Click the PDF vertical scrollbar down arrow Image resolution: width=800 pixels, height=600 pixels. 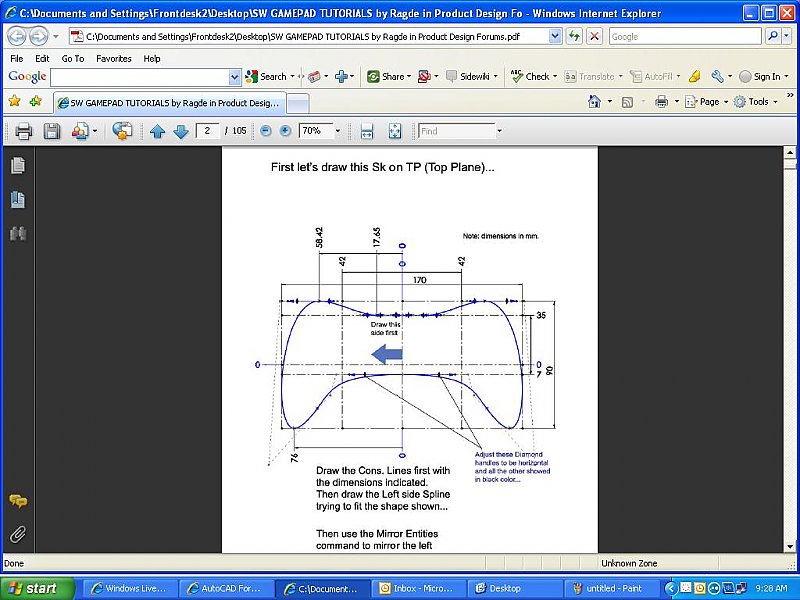pyautogui.click(x=790, y=547)
